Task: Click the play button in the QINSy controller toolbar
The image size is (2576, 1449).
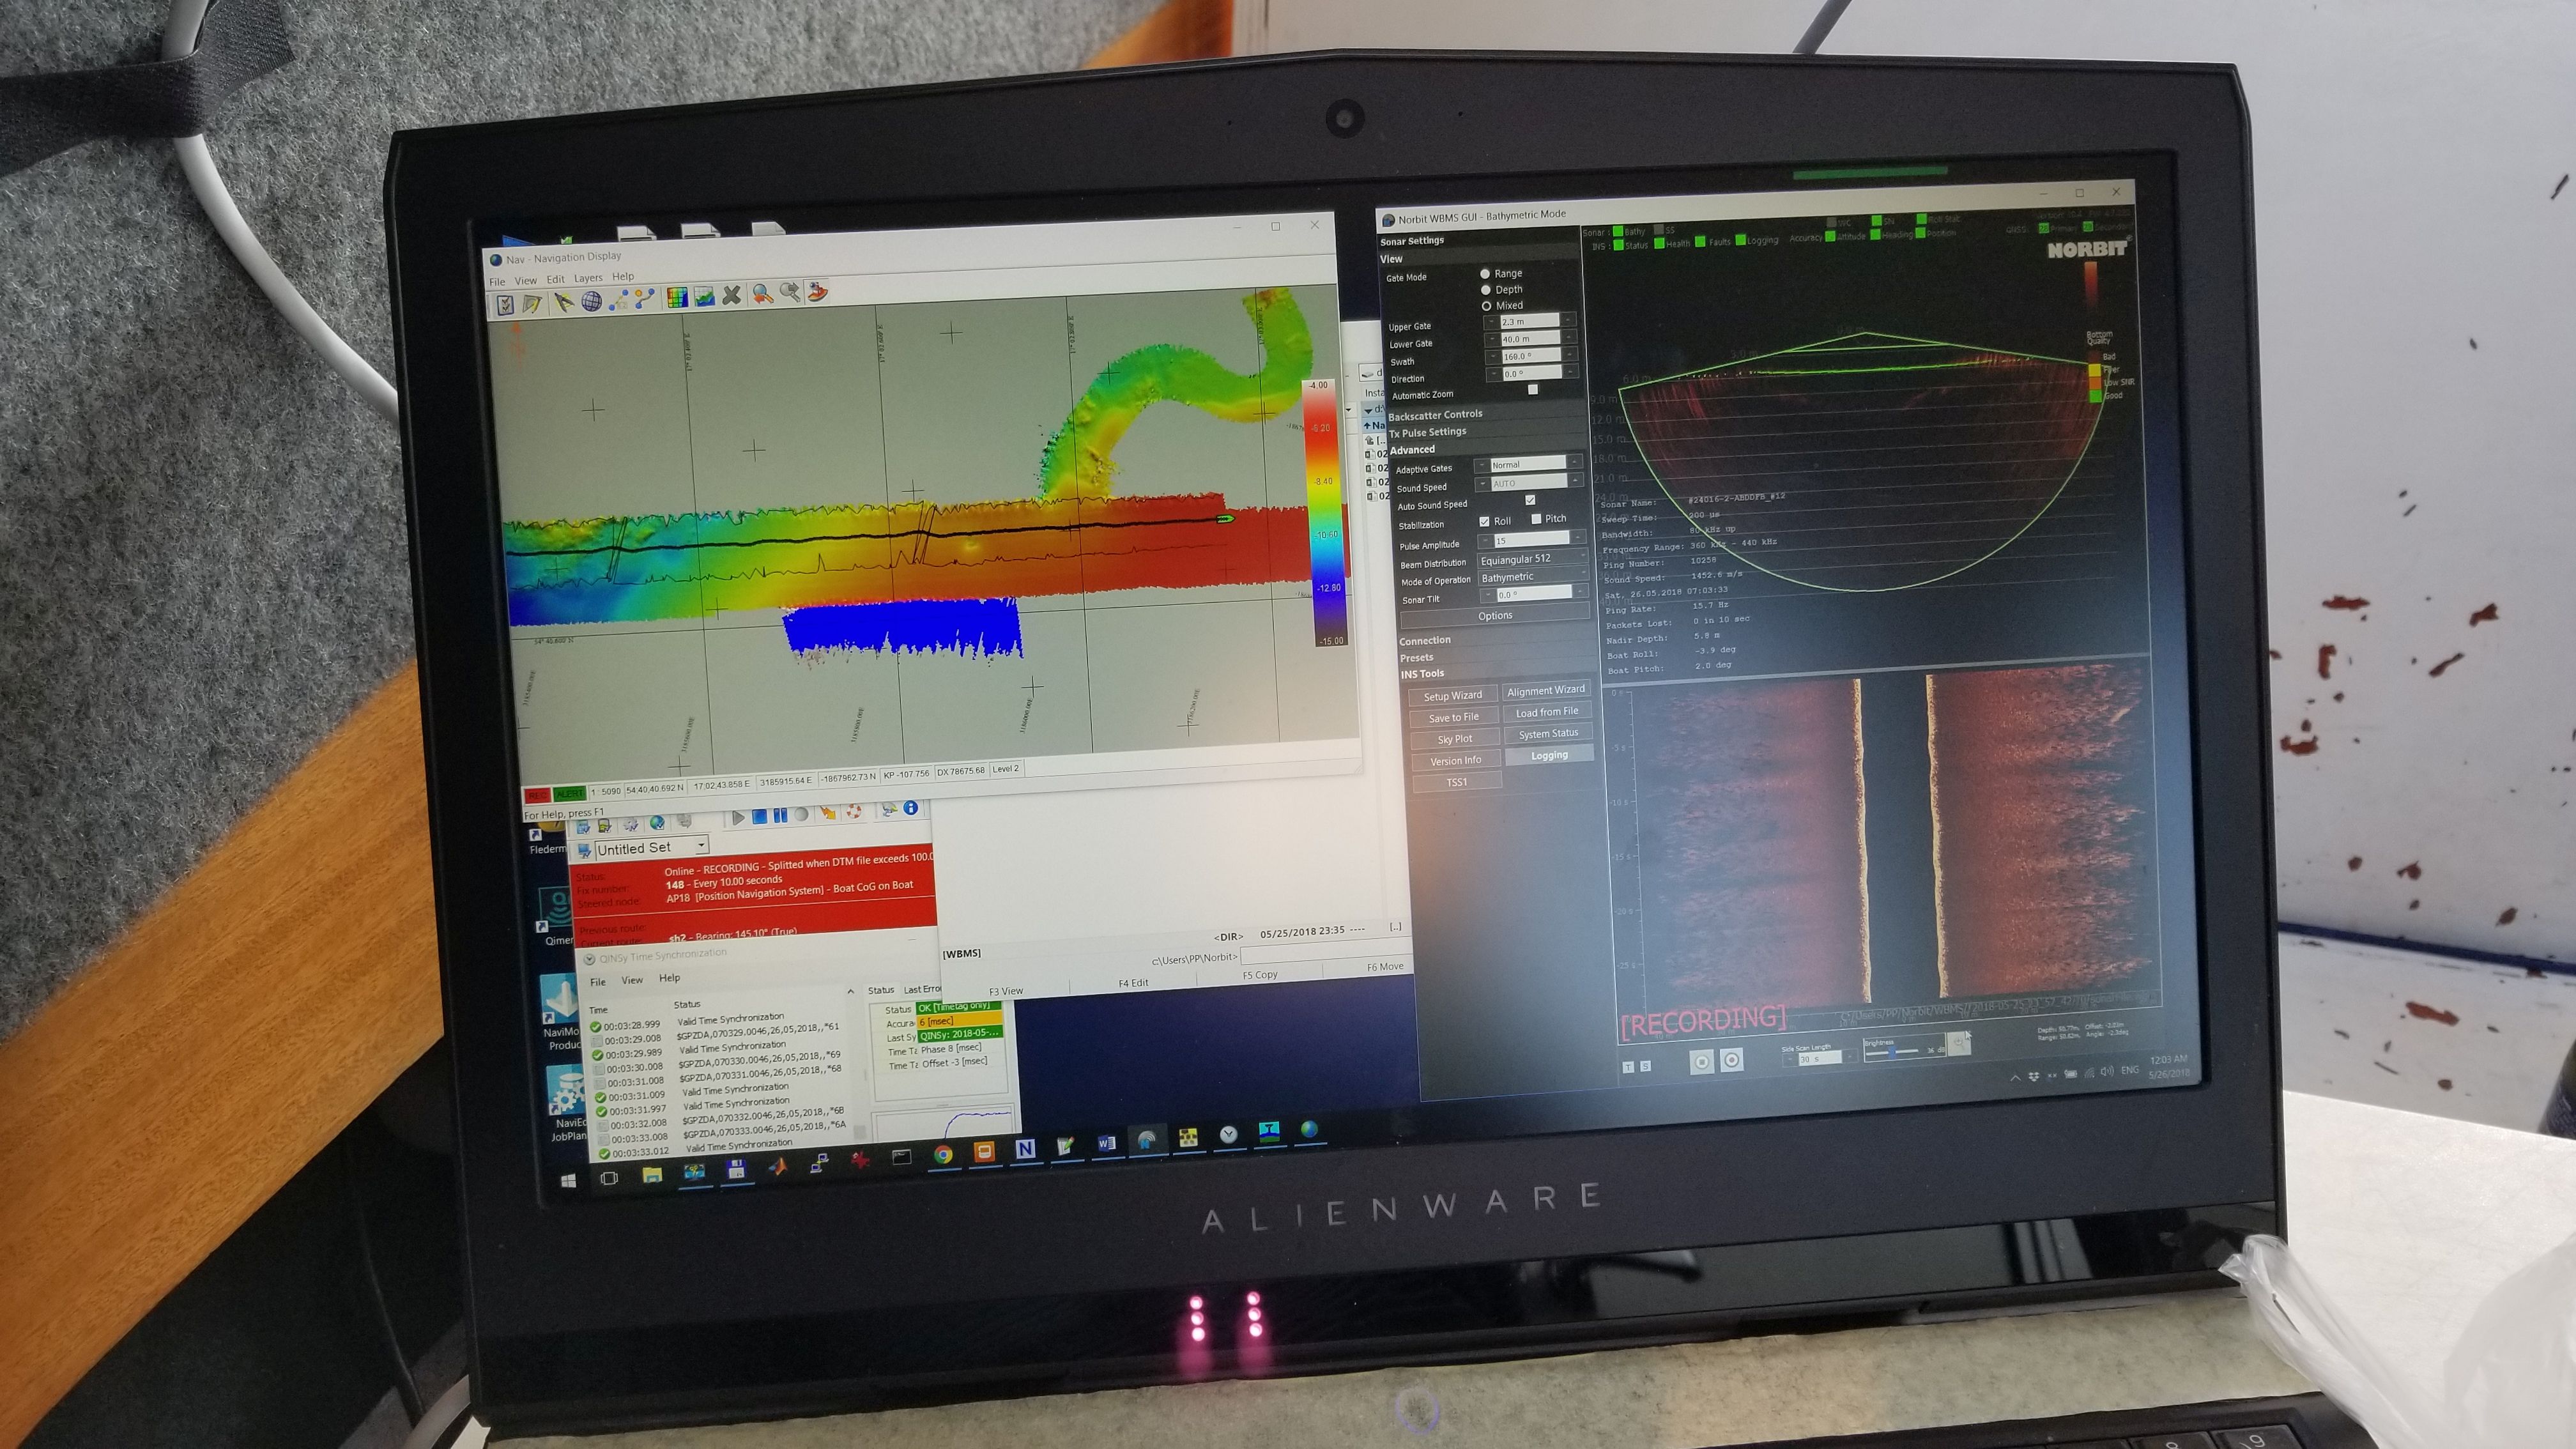Action: click(x=738, y=817)
